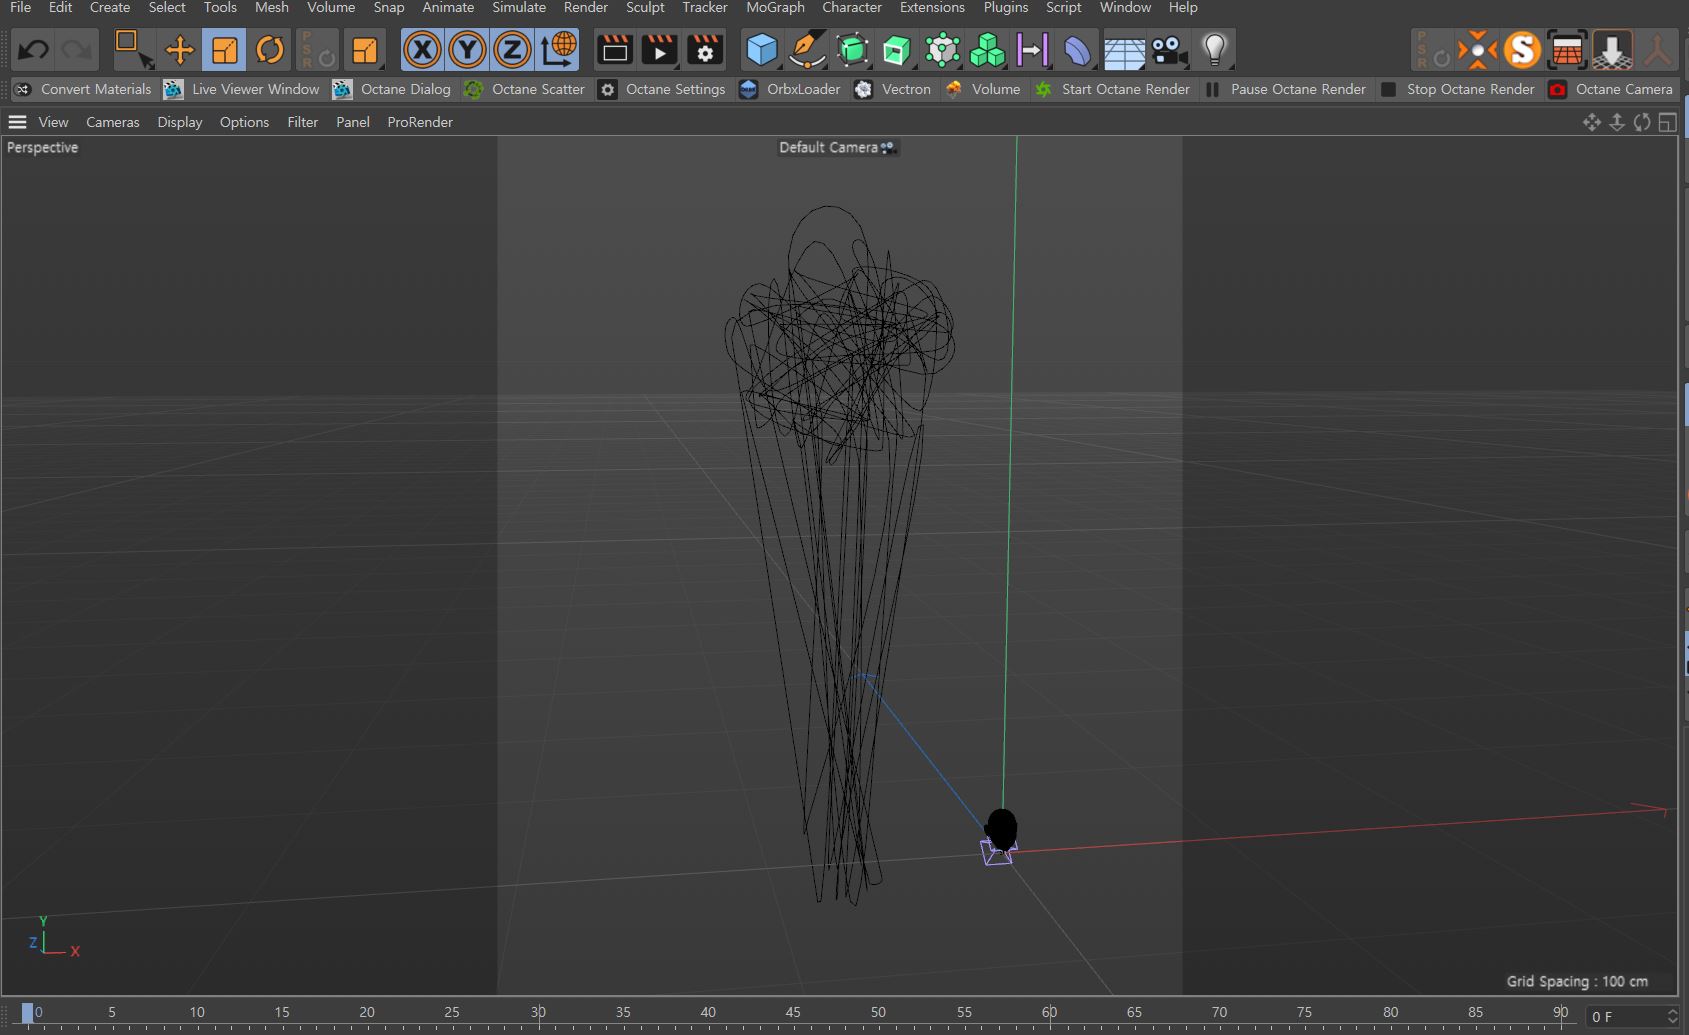This screenshot has width=1689, height=1035.
Task: Open Edit Render Settings clapperboard with gear
Action: pyautogui.click(x=705, y=50)
